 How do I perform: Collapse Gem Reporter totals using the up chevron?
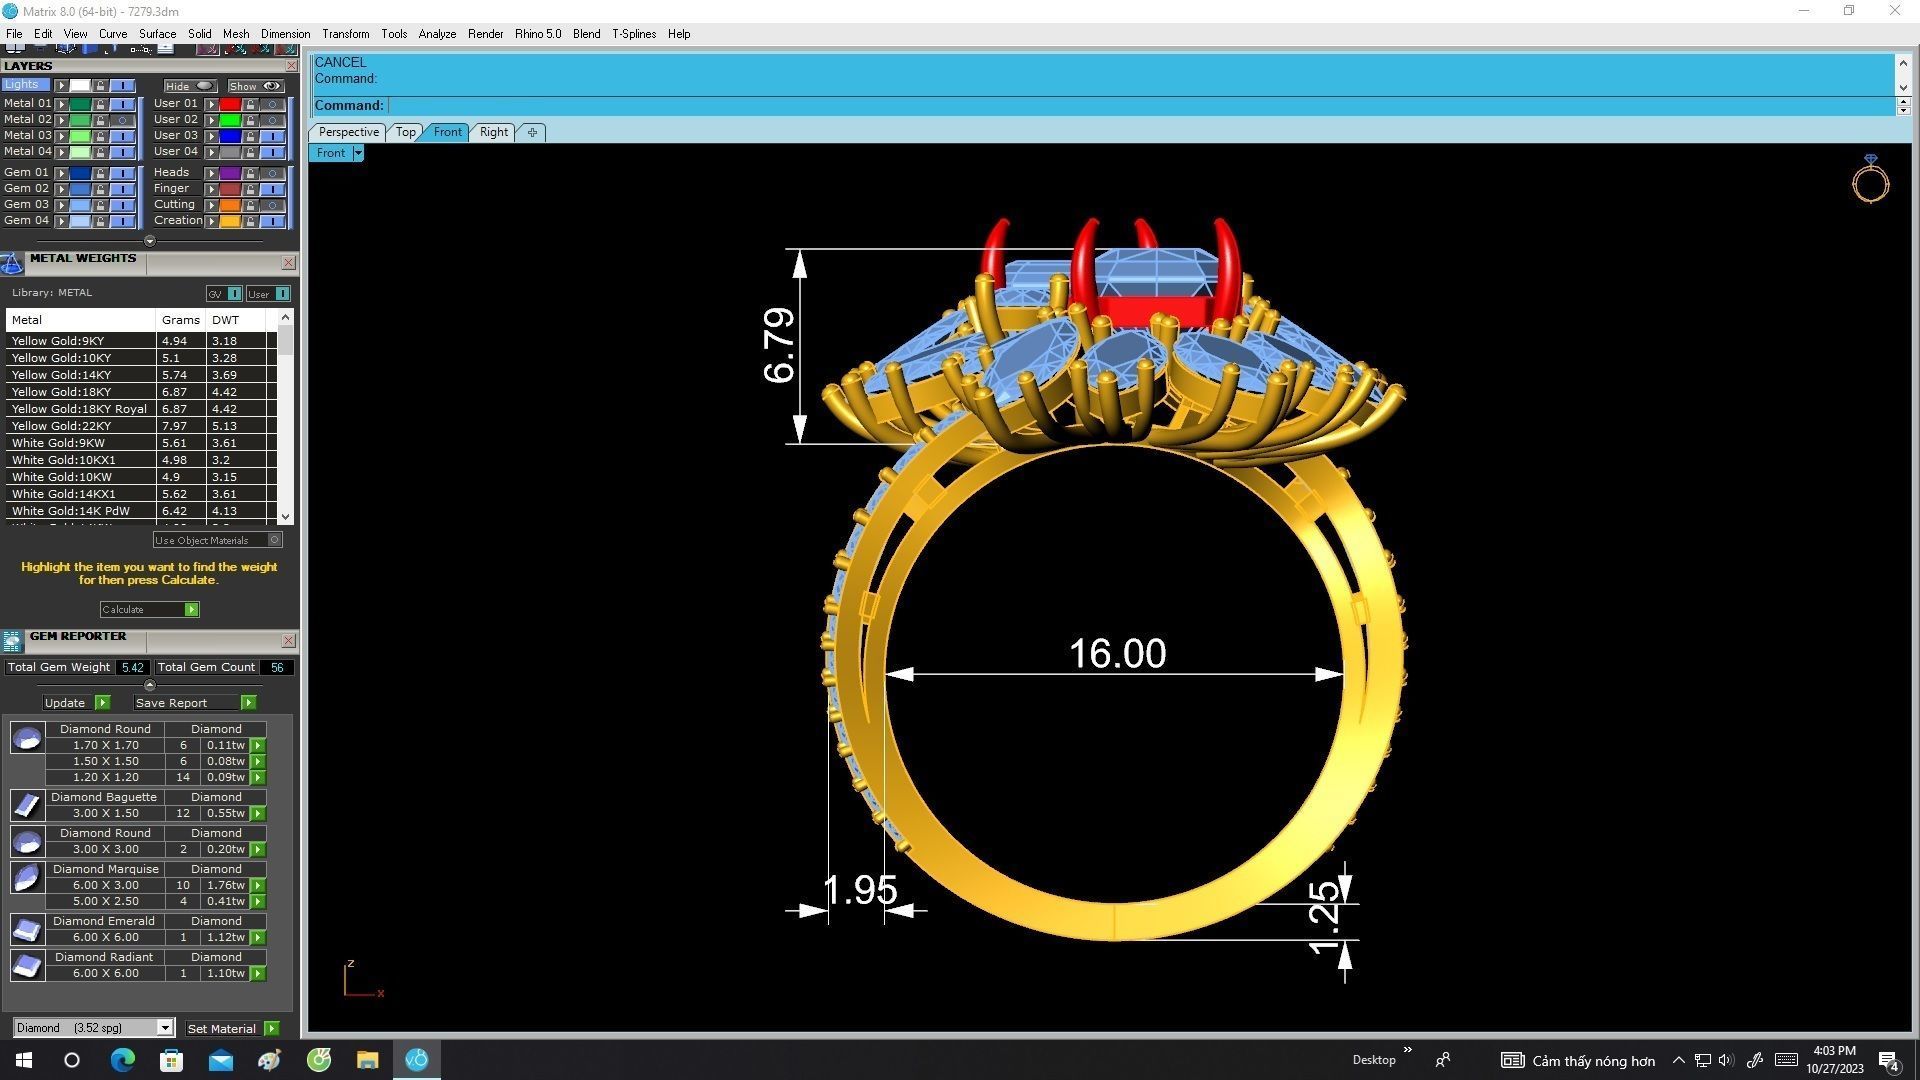pyautogui.click(x=150, y=685)
